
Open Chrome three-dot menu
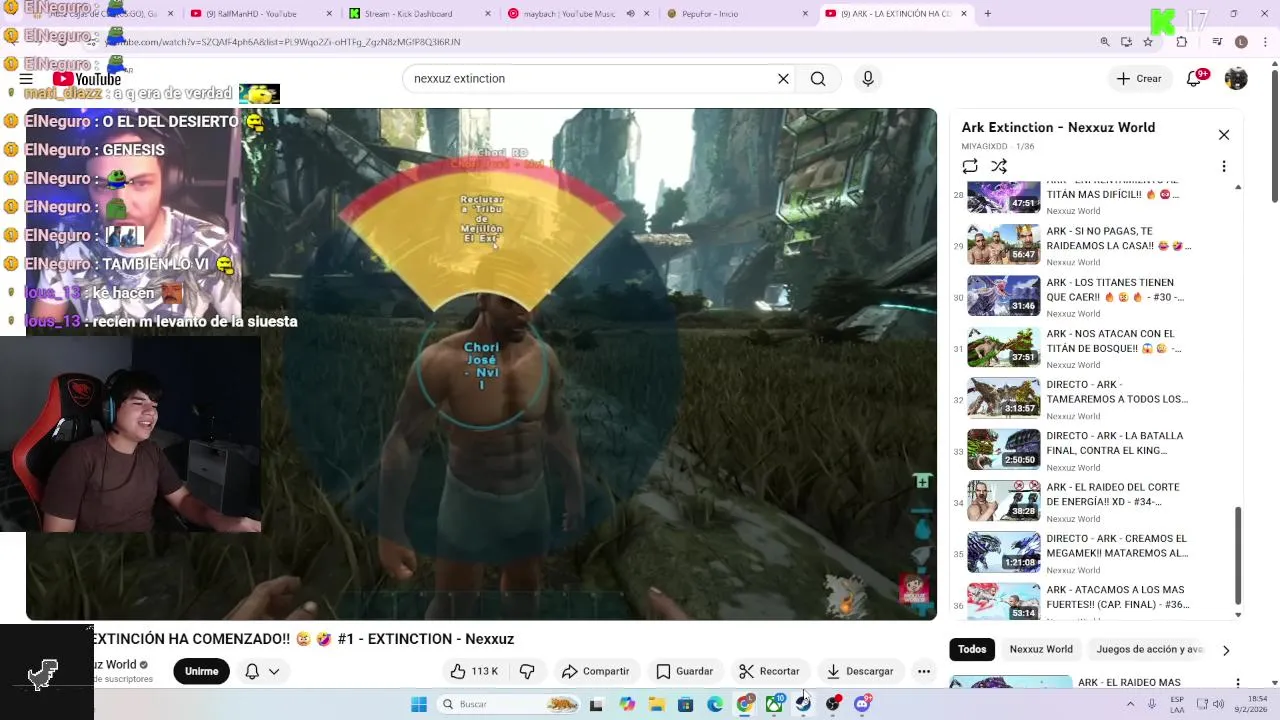point(1263,42)
